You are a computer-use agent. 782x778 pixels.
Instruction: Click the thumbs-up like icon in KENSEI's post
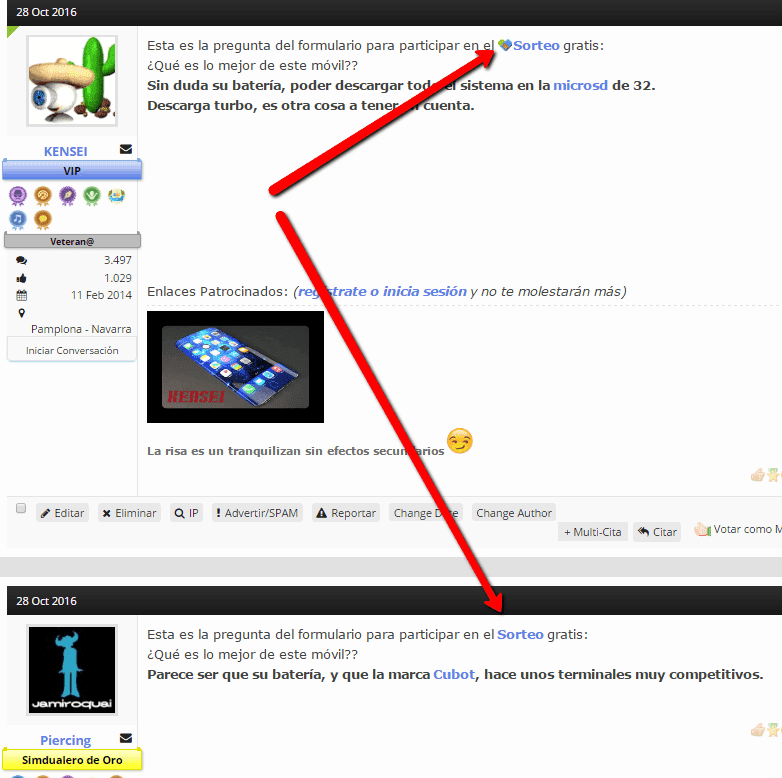click(x=758, y=475)
